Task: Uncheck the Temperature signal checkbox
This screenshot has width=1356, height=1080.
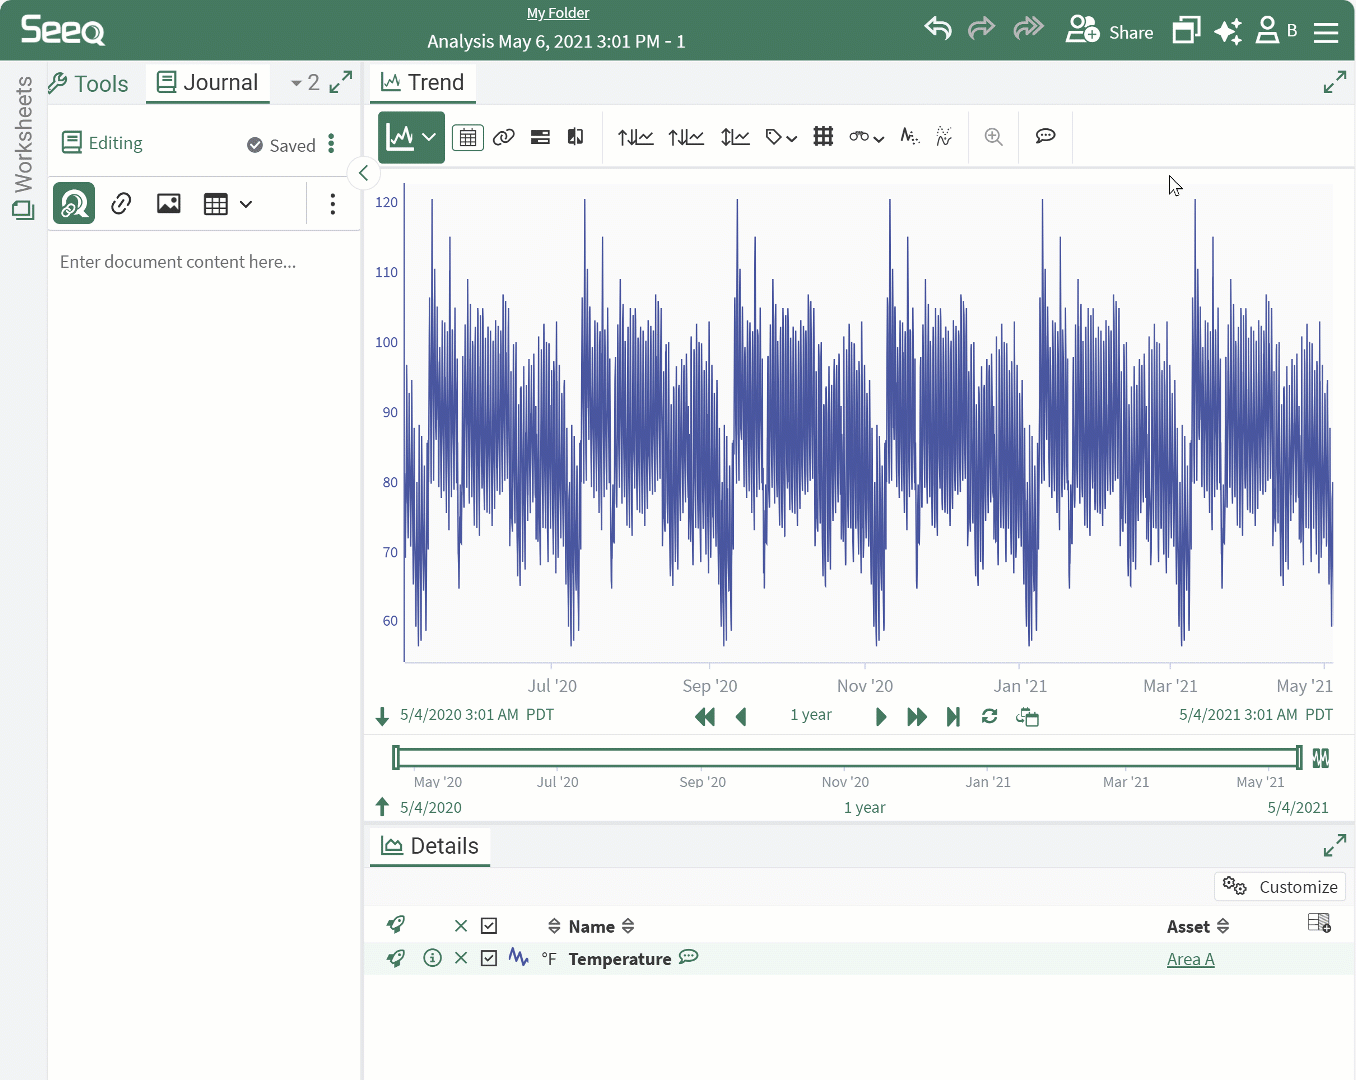Action: click(489, 958)
